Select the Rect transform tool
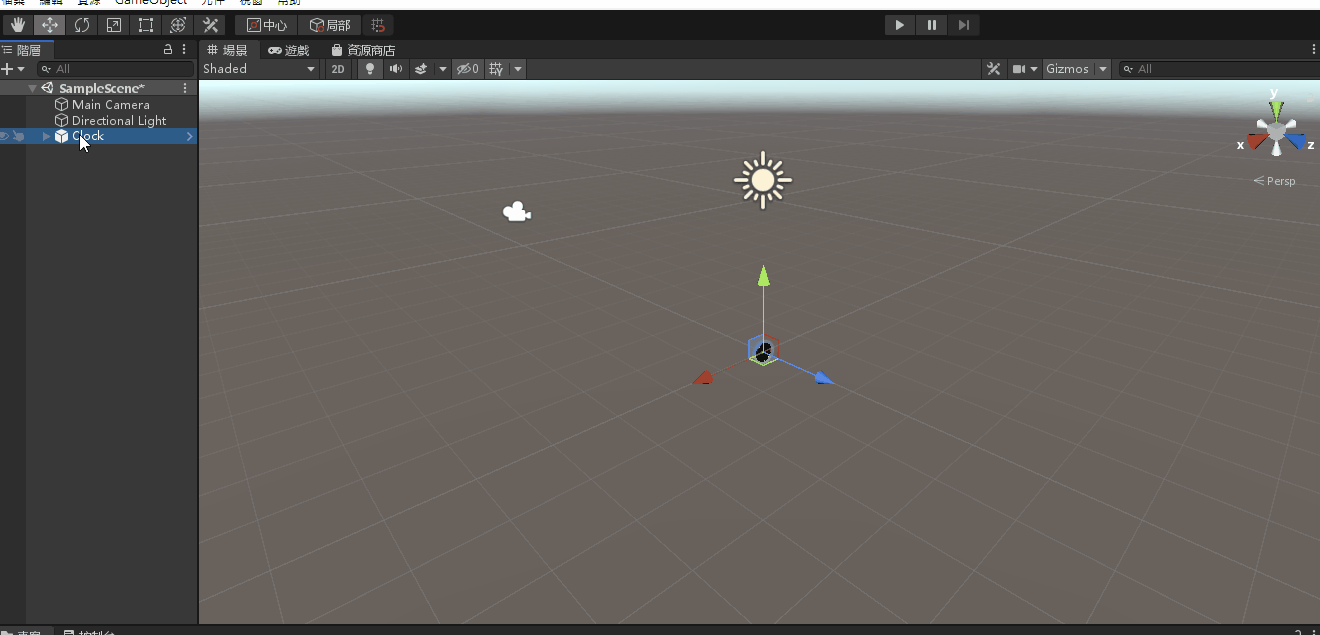Image resolution: width=1320 pixels, height=635 pixels. click(146, 25)
